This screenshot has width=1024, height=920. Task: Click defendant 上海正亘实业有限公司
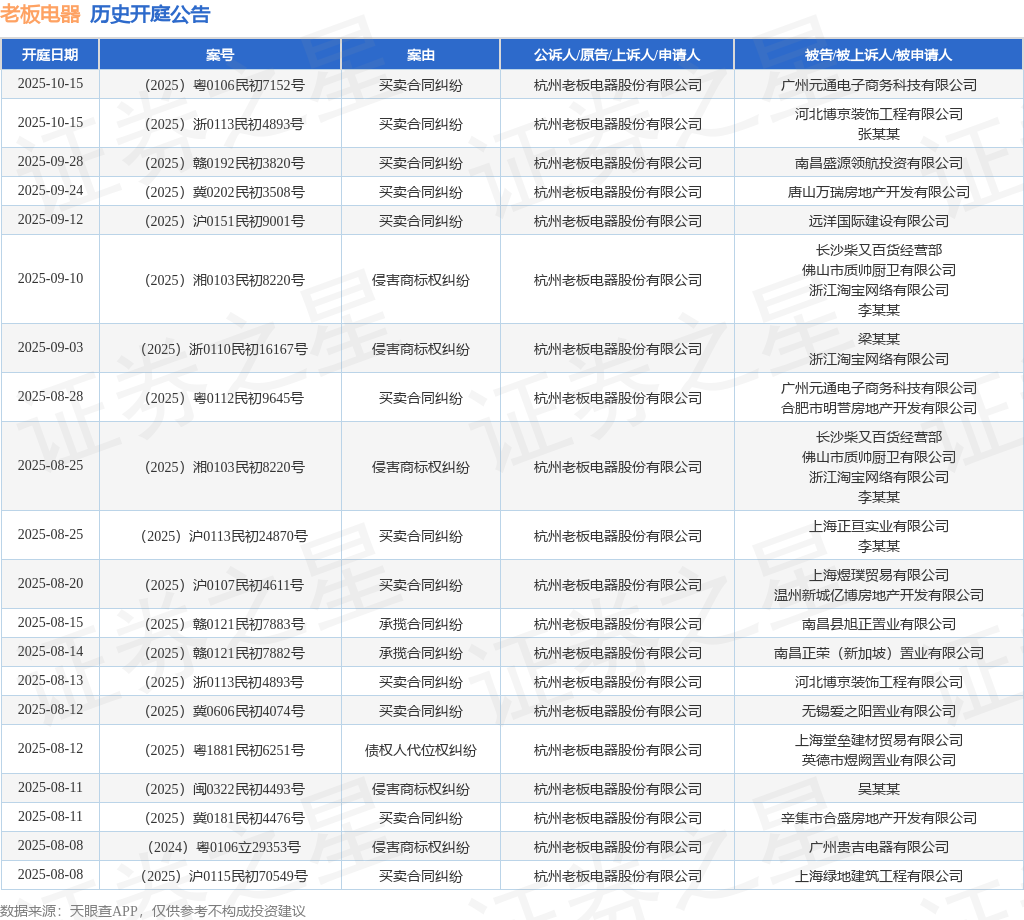coord(878,526)
